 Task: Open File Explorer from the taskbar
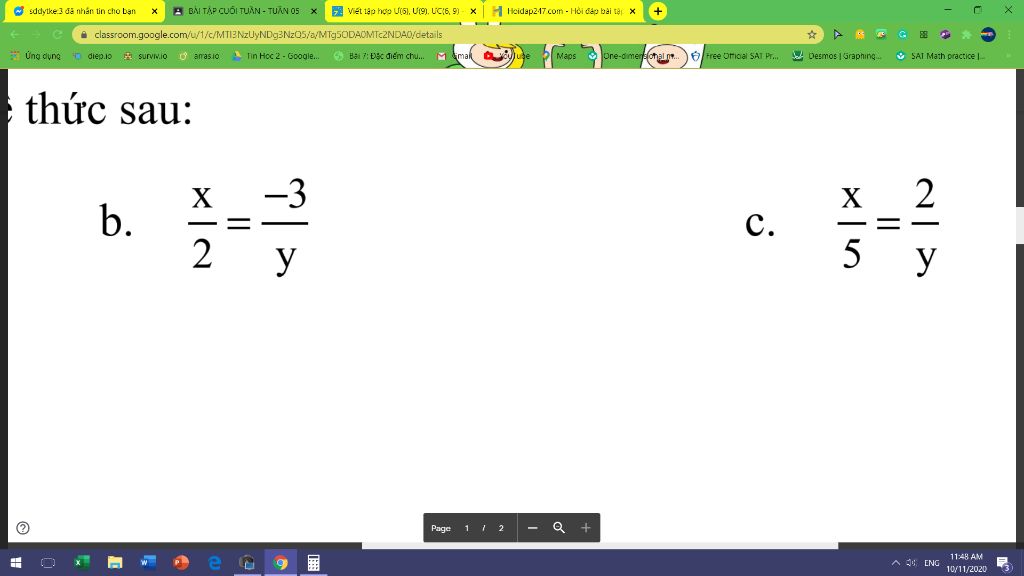point(115,562)
